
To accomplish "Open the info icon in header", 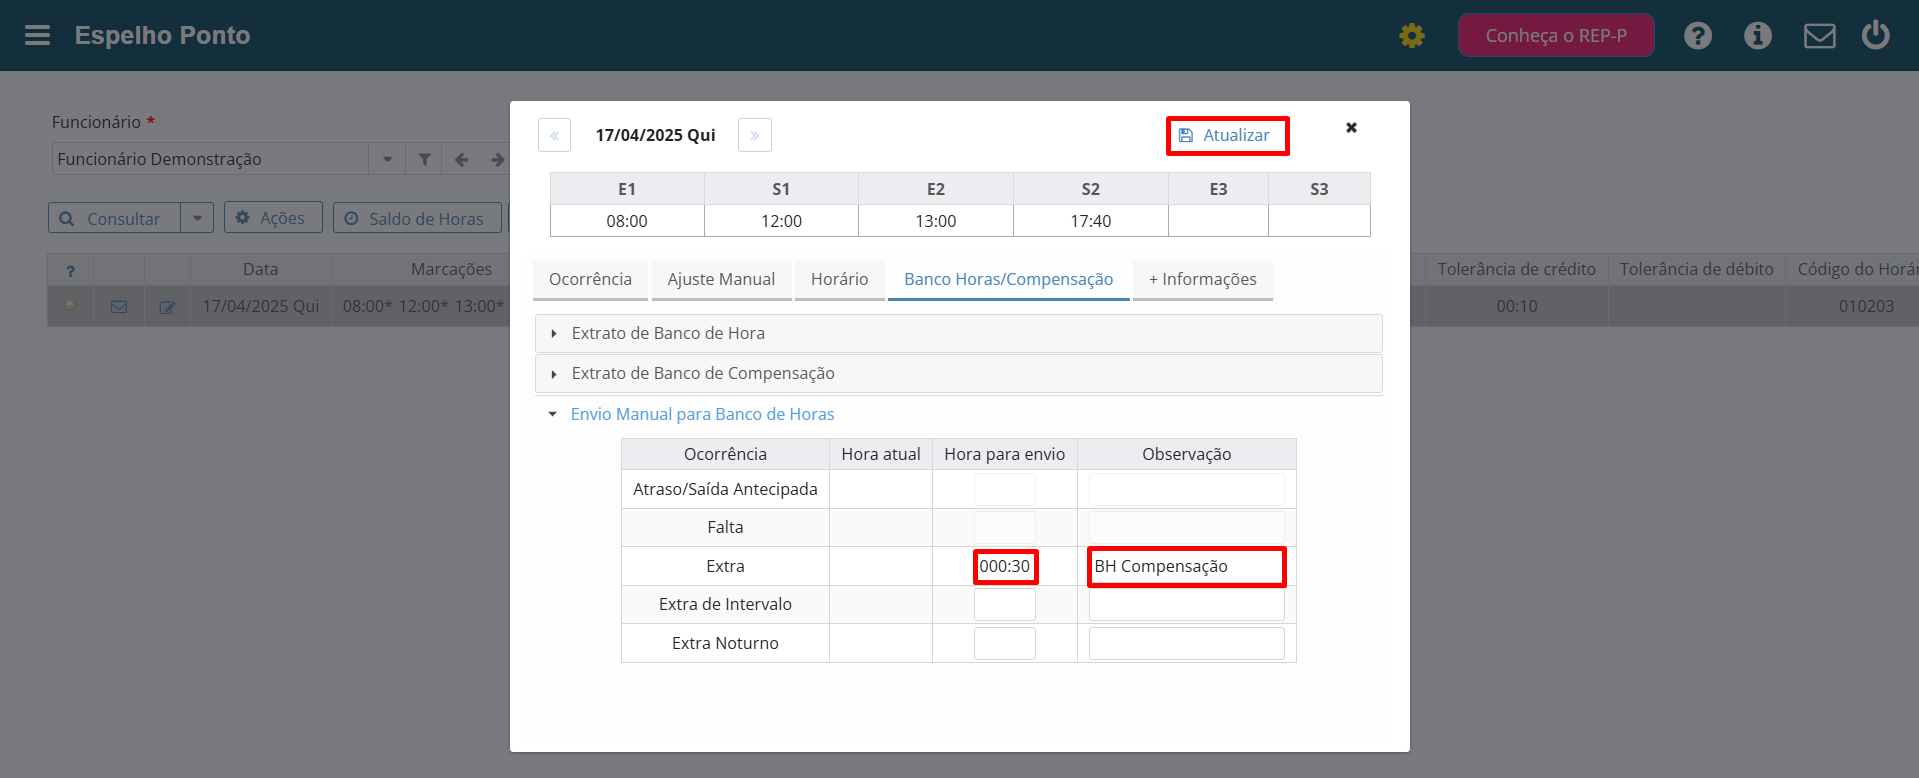I will point(1758,36).
